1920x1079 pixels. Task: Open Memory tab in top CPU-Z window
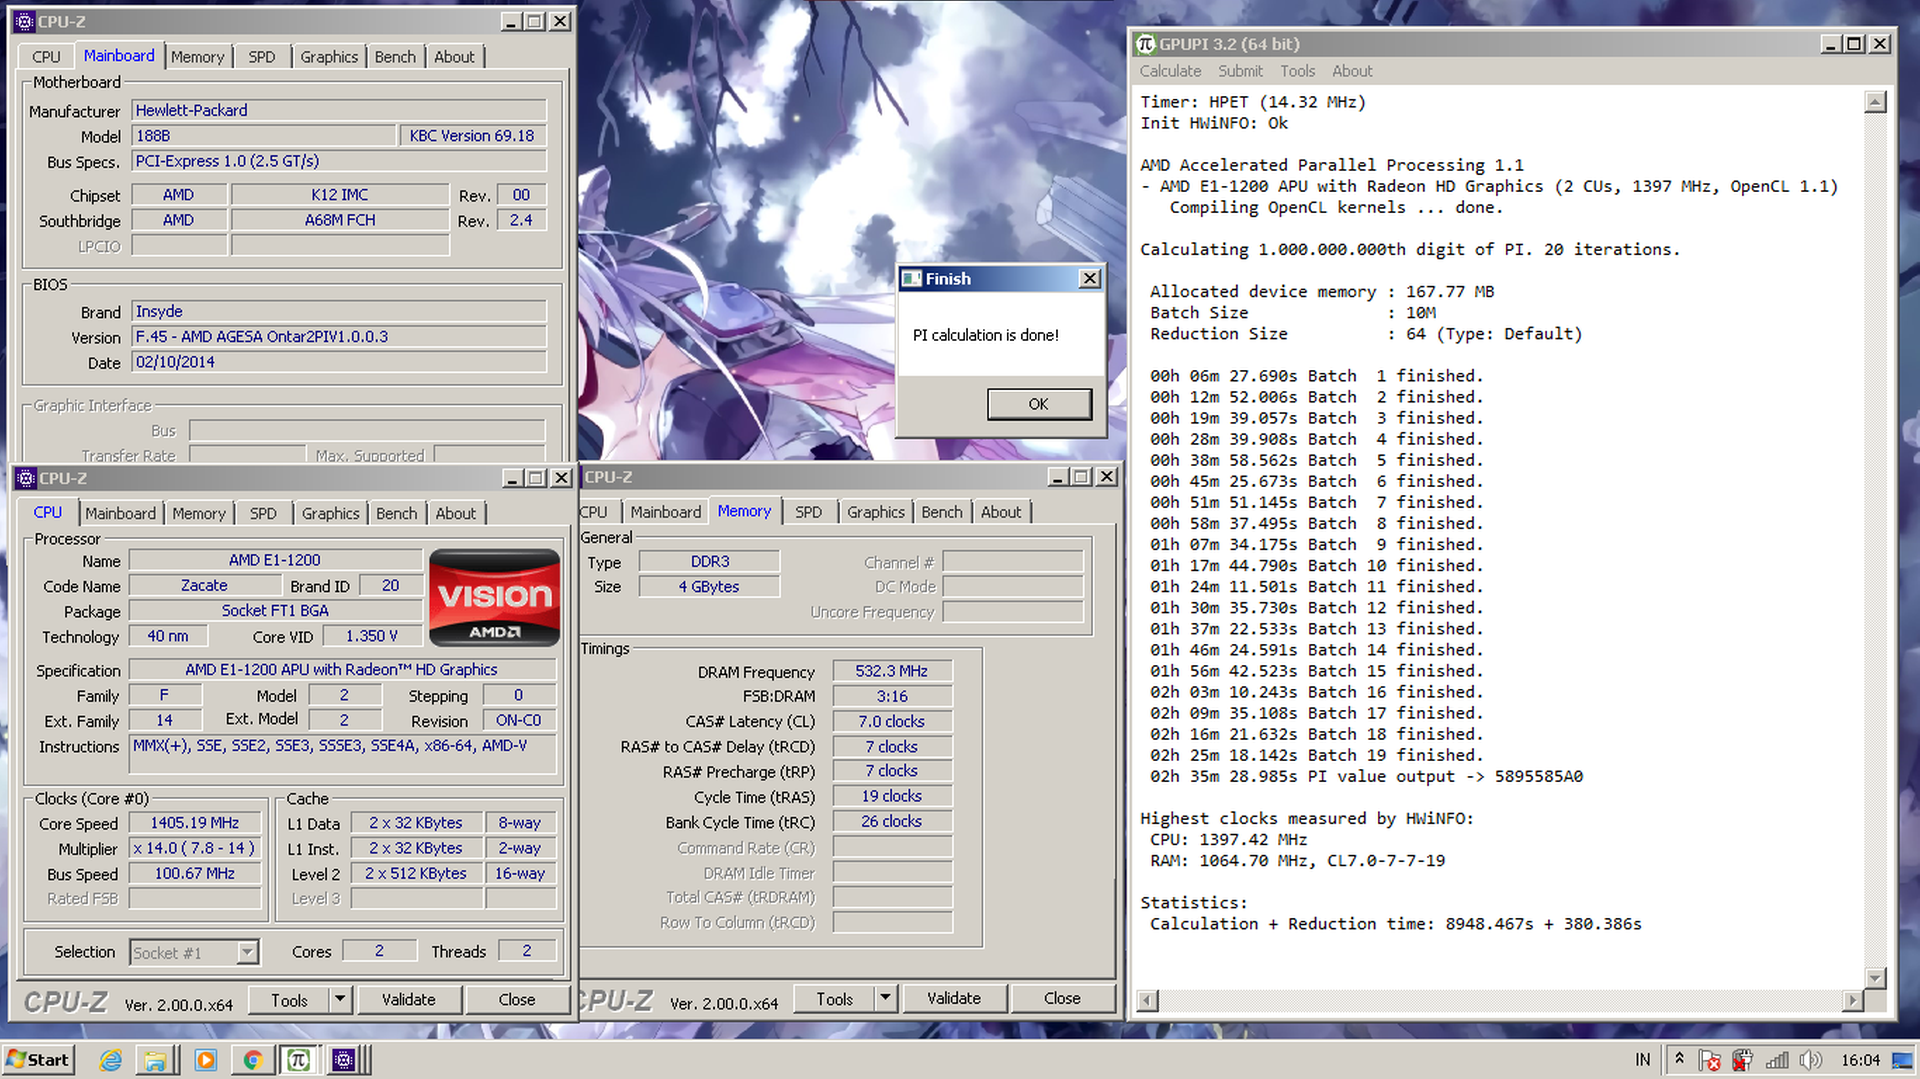[197, 57]
